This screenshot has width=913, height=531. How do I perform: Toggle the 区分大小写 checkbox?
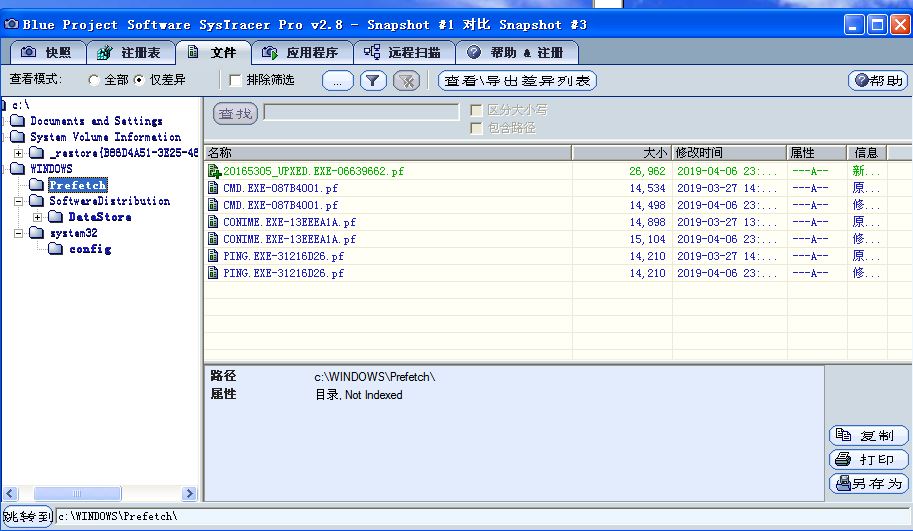[x=476, y=110]
